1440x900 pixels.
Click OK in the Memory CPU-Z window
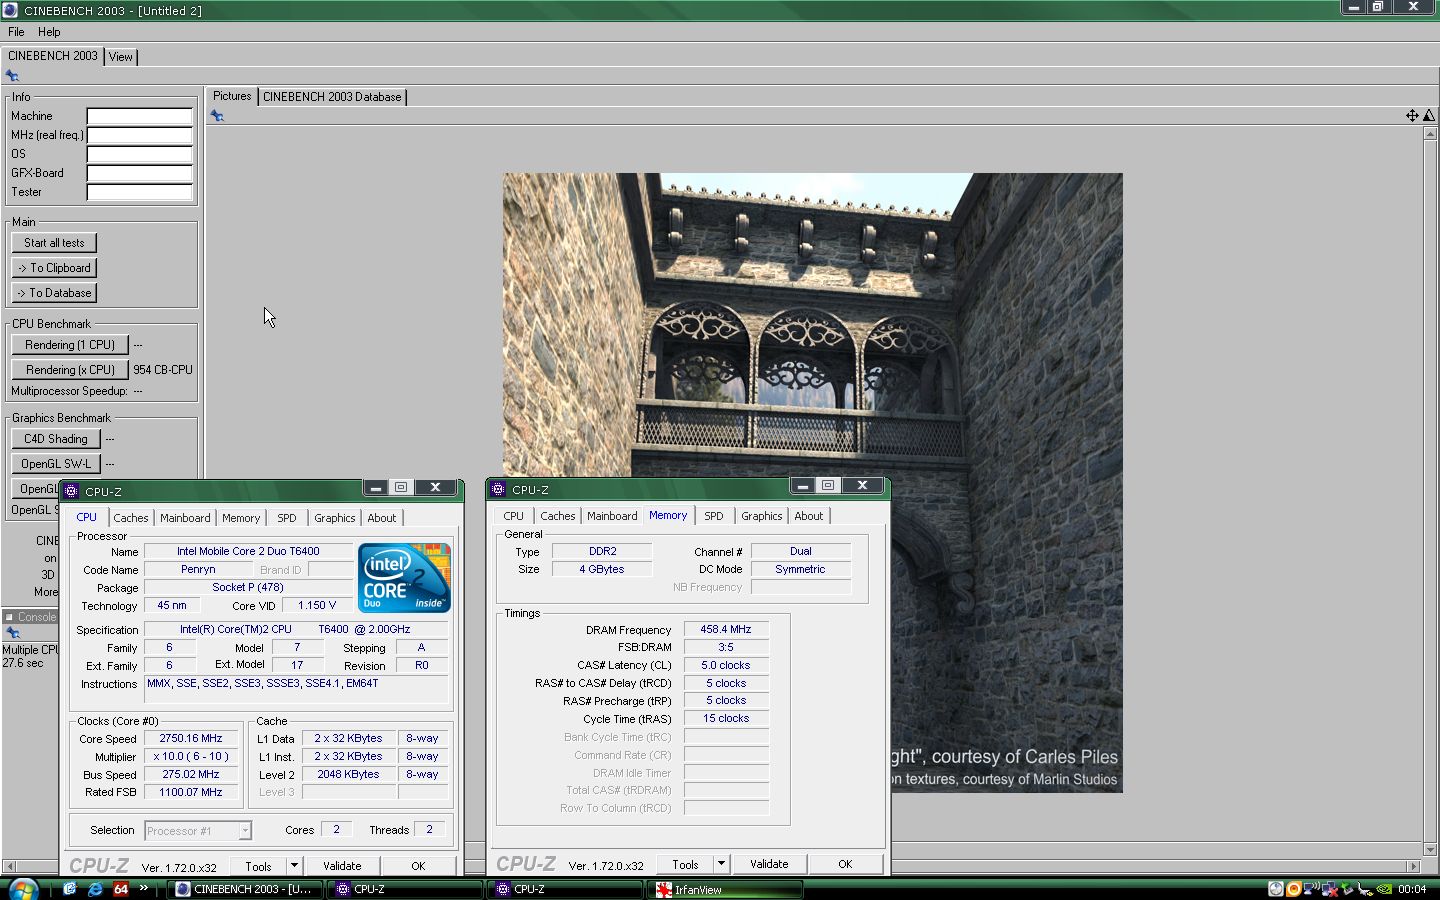[x=845, y=864]
